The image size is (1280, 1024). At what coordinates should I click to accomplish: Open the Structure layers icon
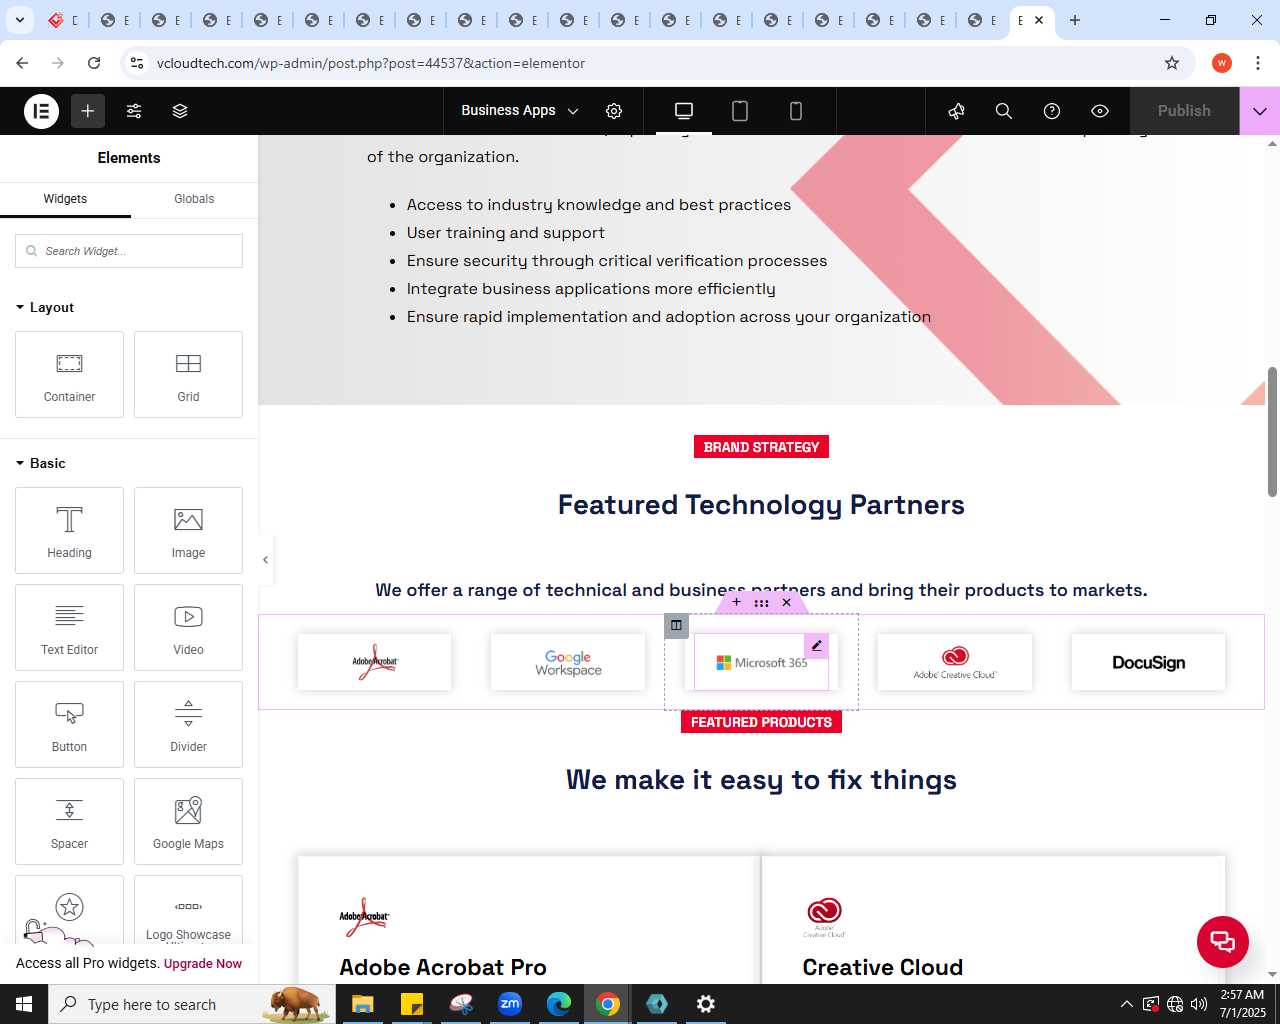[x=180, y=111]
